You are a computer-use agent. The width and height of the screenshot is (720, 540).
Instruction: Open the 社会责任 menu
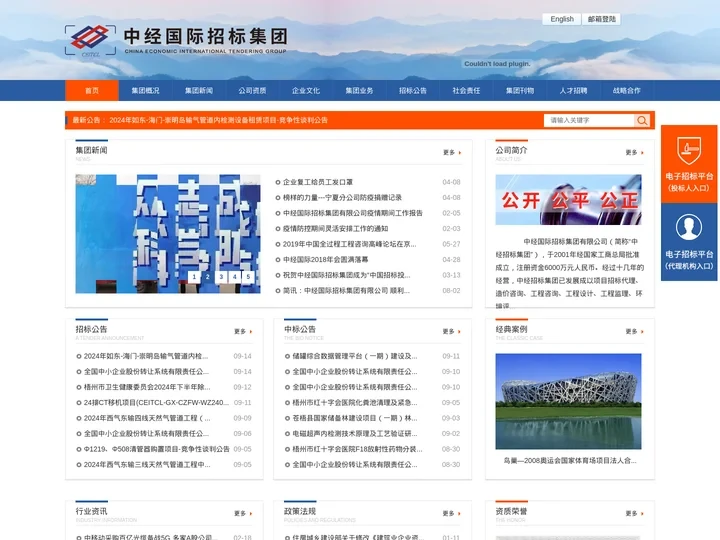[466, 90]
